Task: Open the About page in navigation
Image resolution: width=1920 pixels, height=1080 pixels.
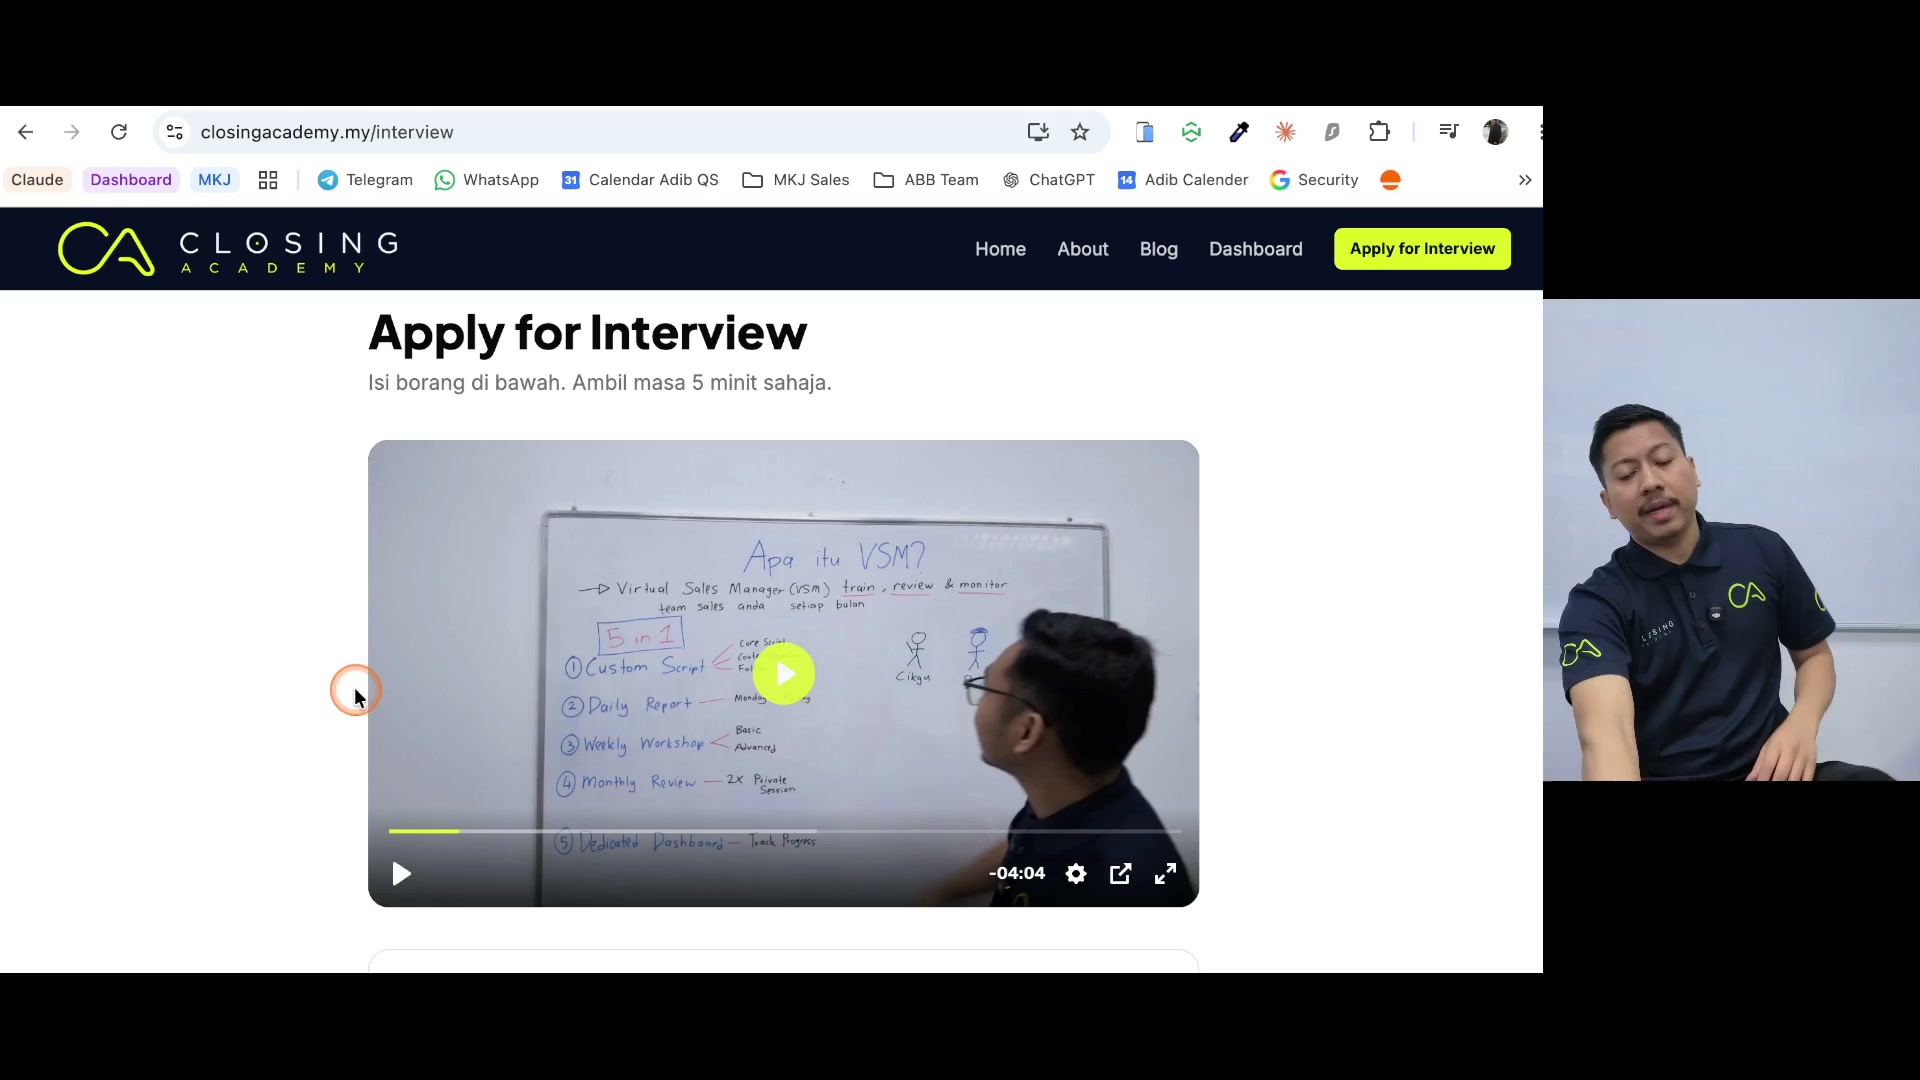Action: [1083, 249]
